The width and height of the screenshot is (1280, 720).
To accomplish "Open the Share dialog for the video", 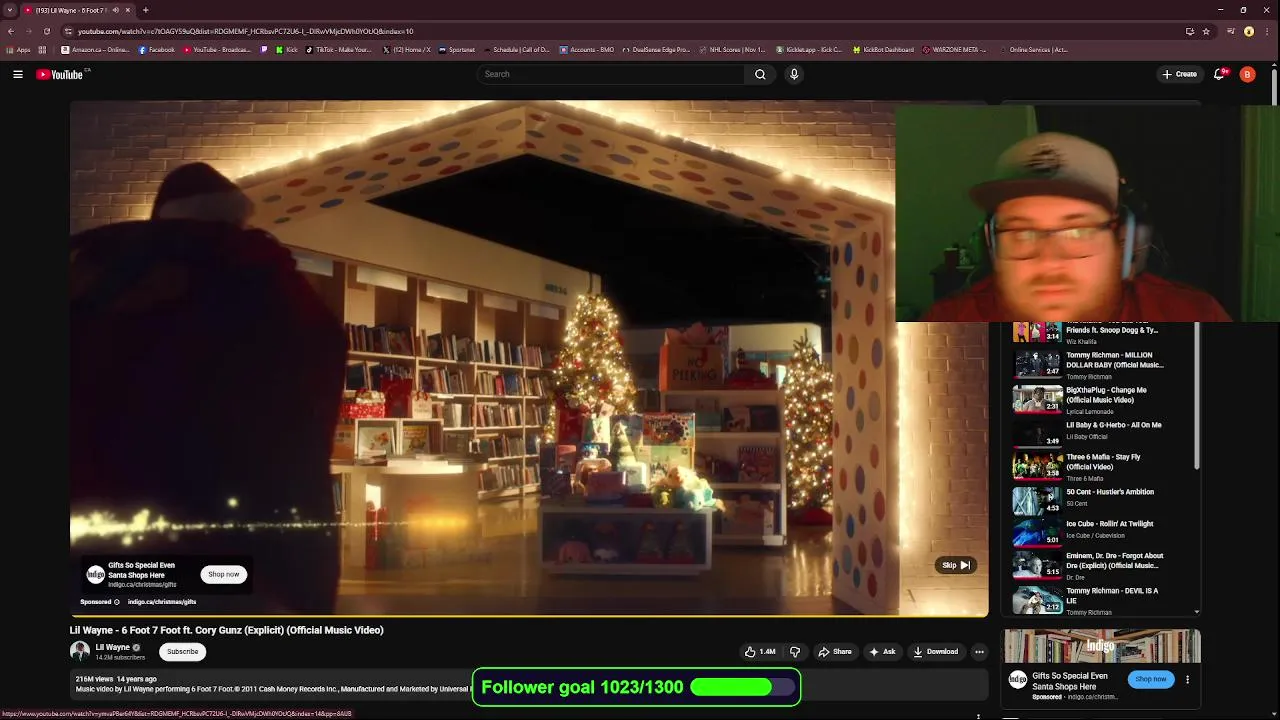I will [x=835, y=651].
